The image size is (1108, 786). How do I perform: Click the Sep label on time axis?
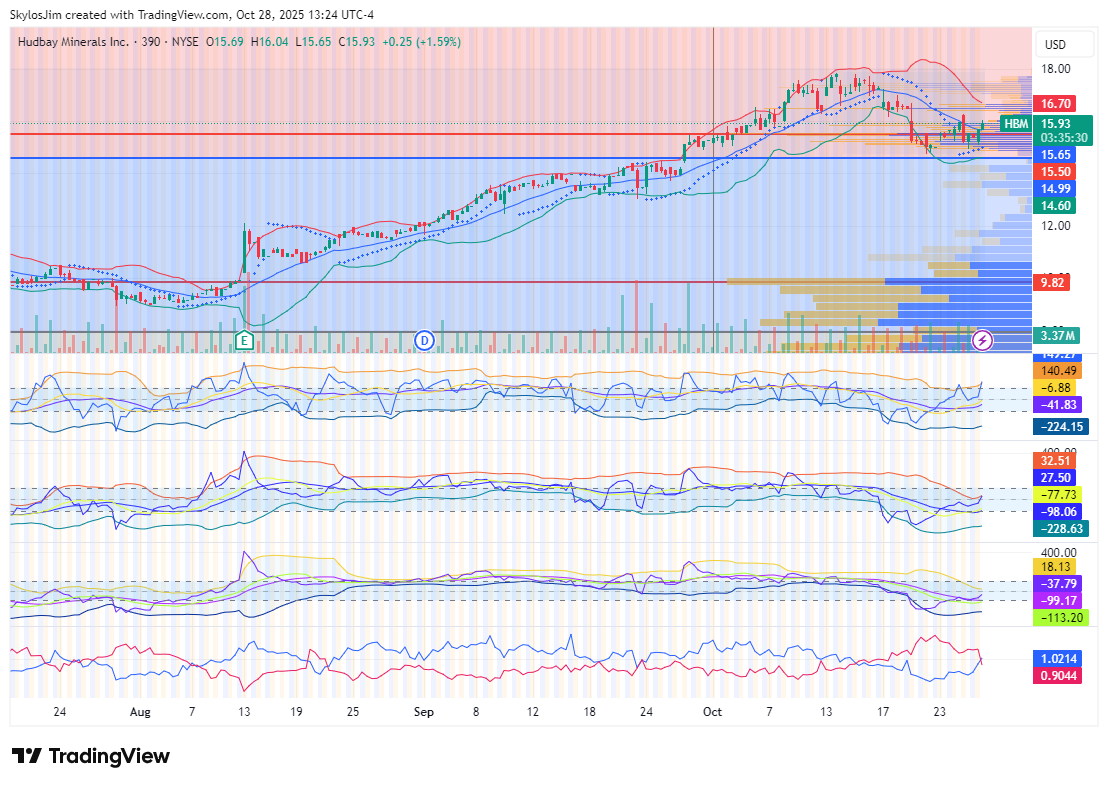424,712
